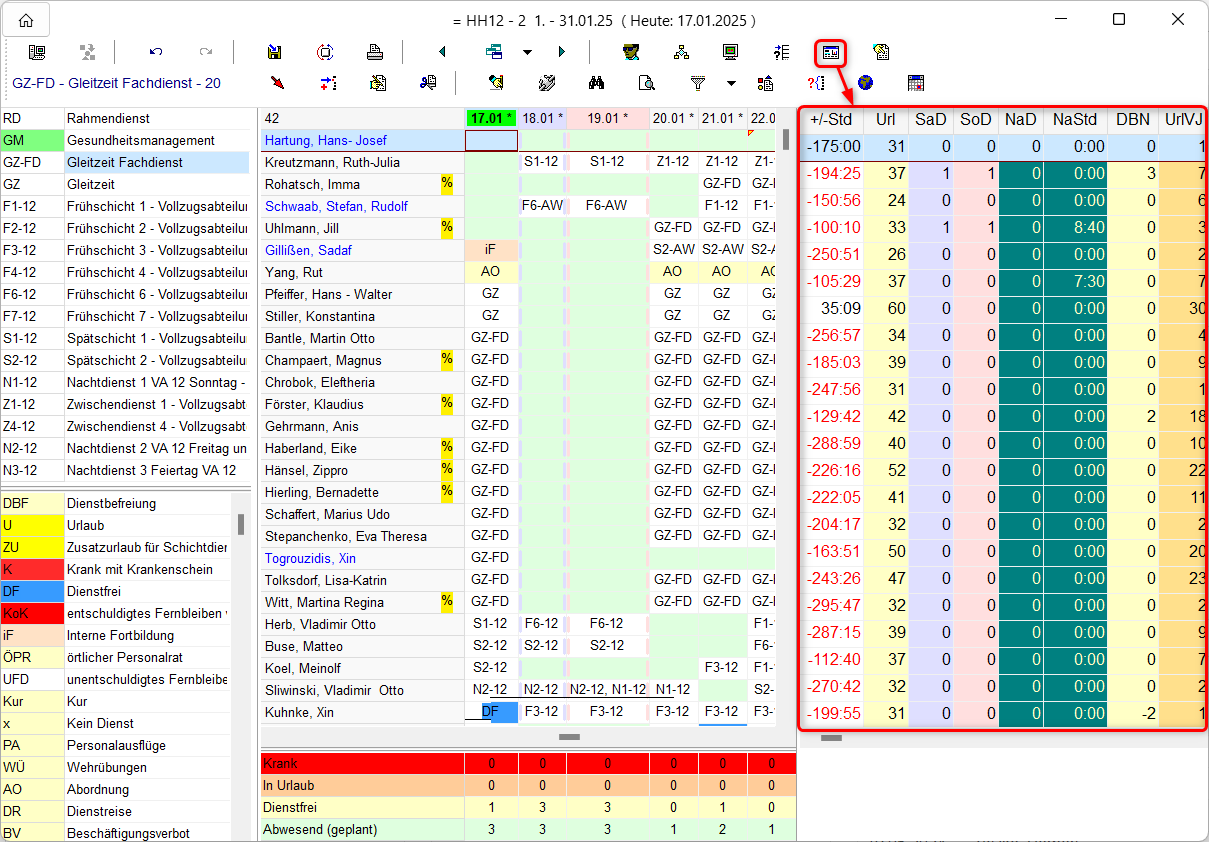The image size is (1209, 842).
Task: Click the Home icon at top left
Action: coord(25,20)
